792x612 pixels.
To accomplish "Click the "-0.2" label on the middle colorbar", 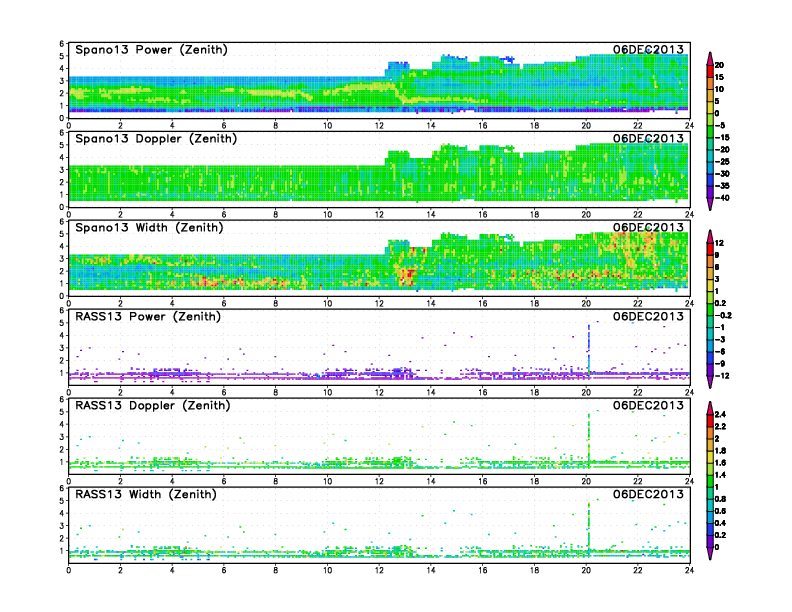I will pos(723,315).
